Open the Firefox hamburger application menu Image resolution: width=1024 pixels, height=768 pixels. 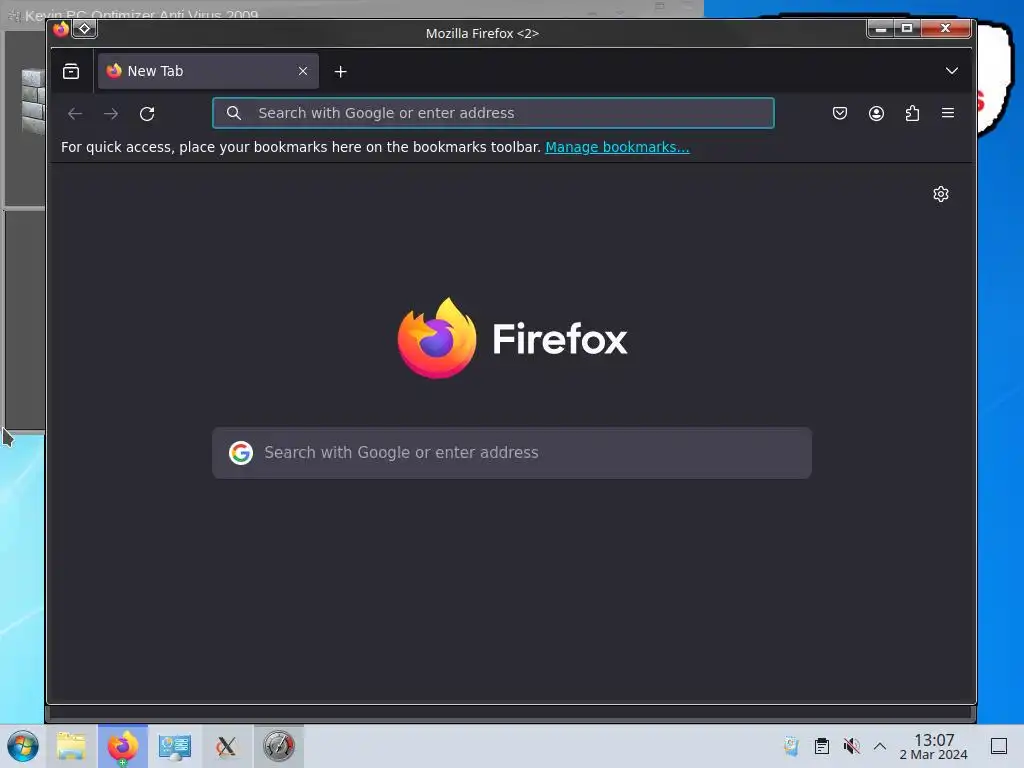pos(948,113)
